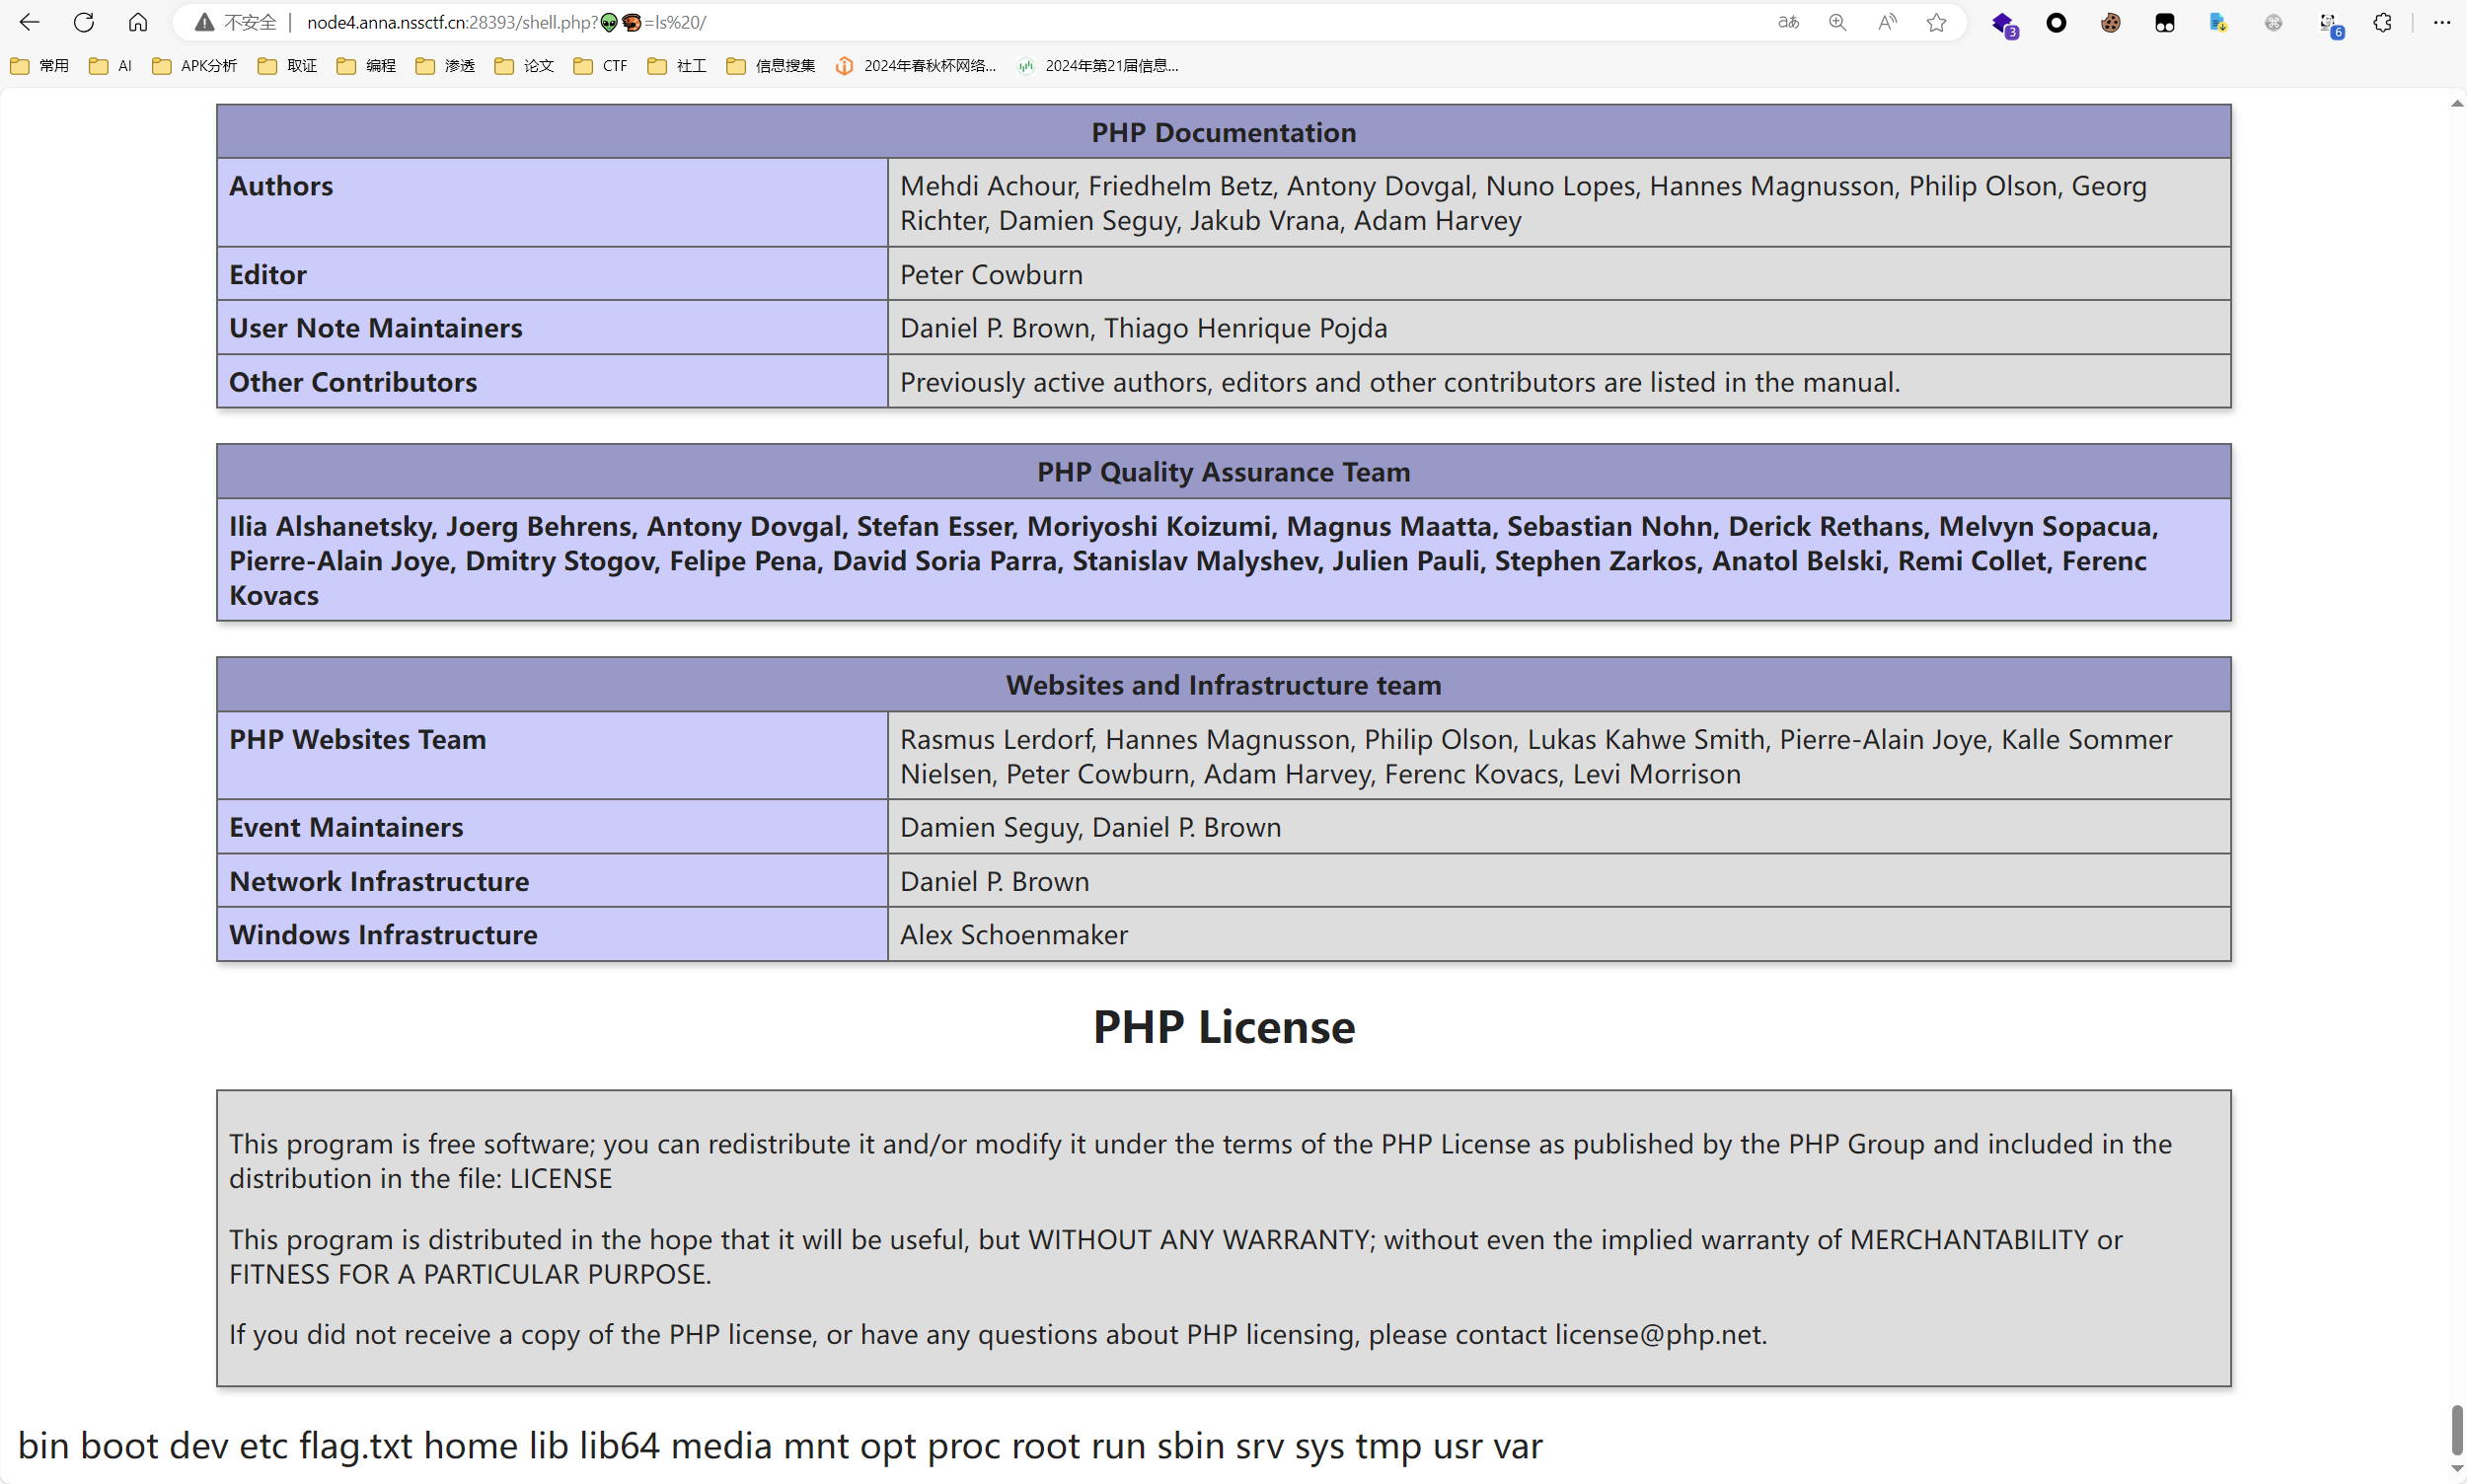The width and height of the screenshot is (2467, 1484).
Task: Open the 2024年春秋杯网络 bookmark
Action: click(x=916, y=66)
